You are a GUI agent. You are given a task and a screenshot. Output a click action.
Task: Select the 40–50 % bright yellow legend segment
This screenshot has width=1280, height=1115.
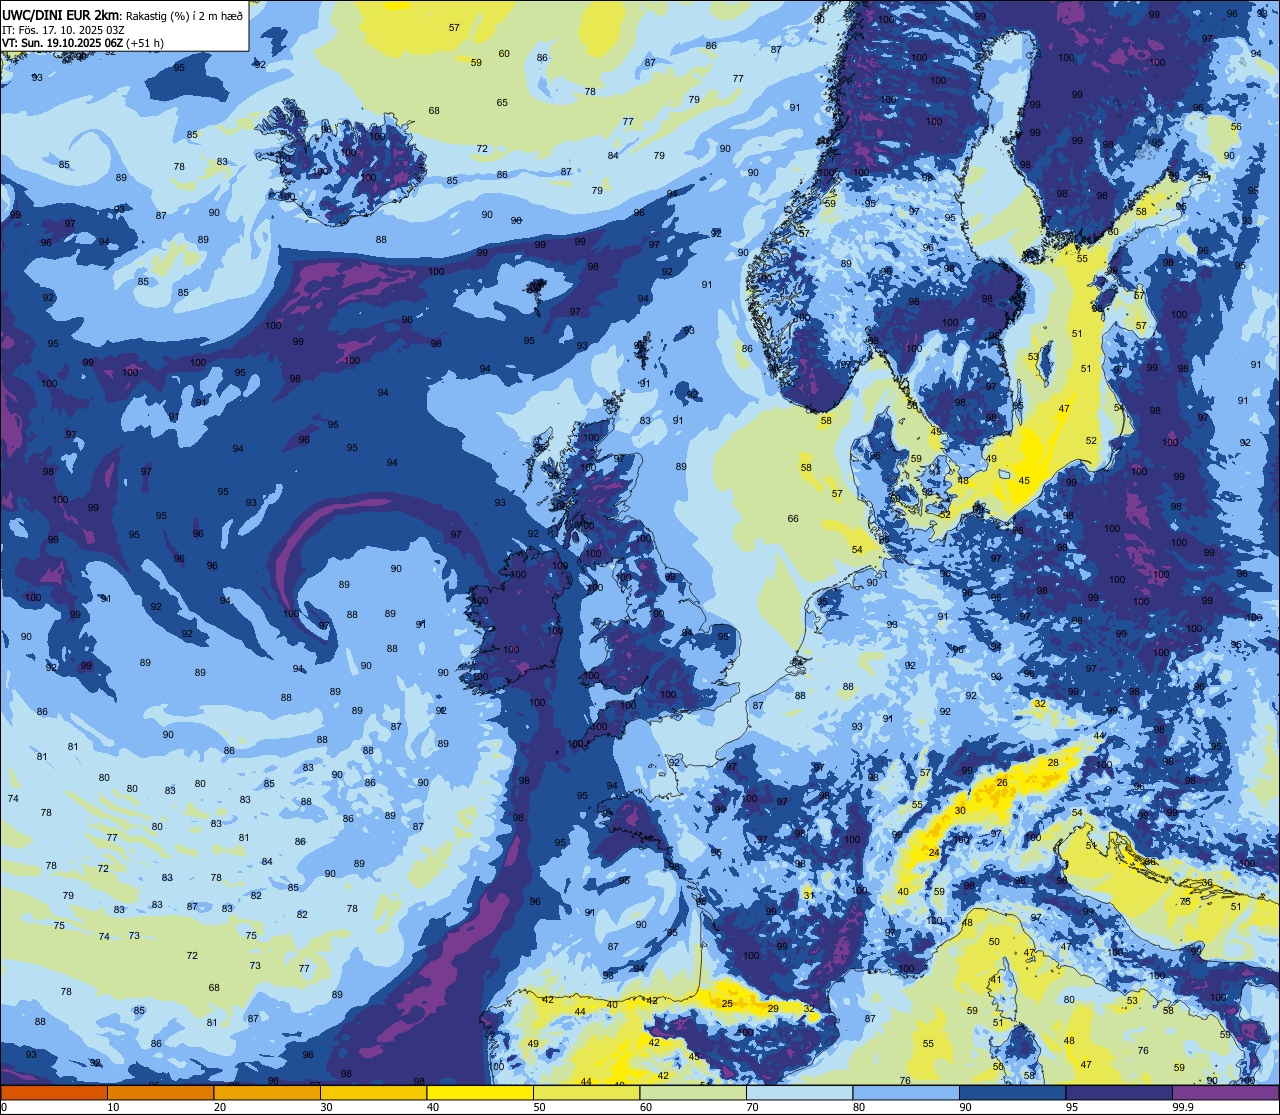click(480, 1092)
